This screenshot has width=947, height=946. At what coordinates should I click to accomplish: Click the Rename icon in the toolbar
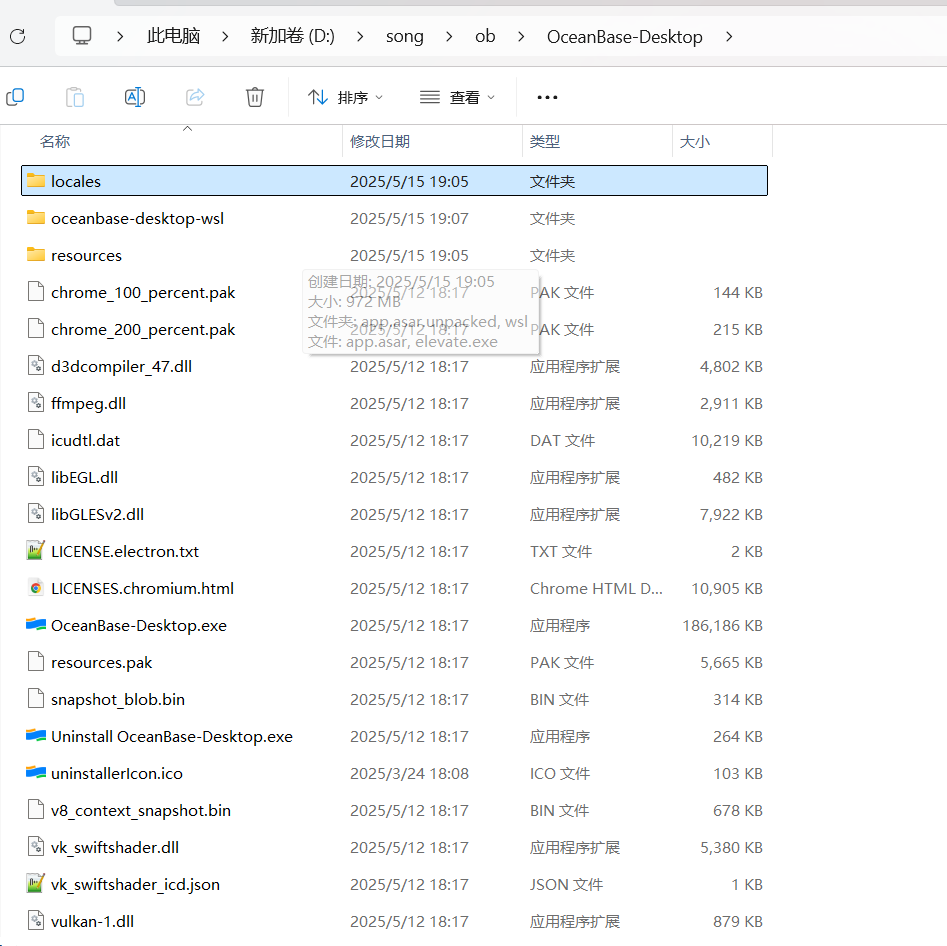[x=135, y=97]
